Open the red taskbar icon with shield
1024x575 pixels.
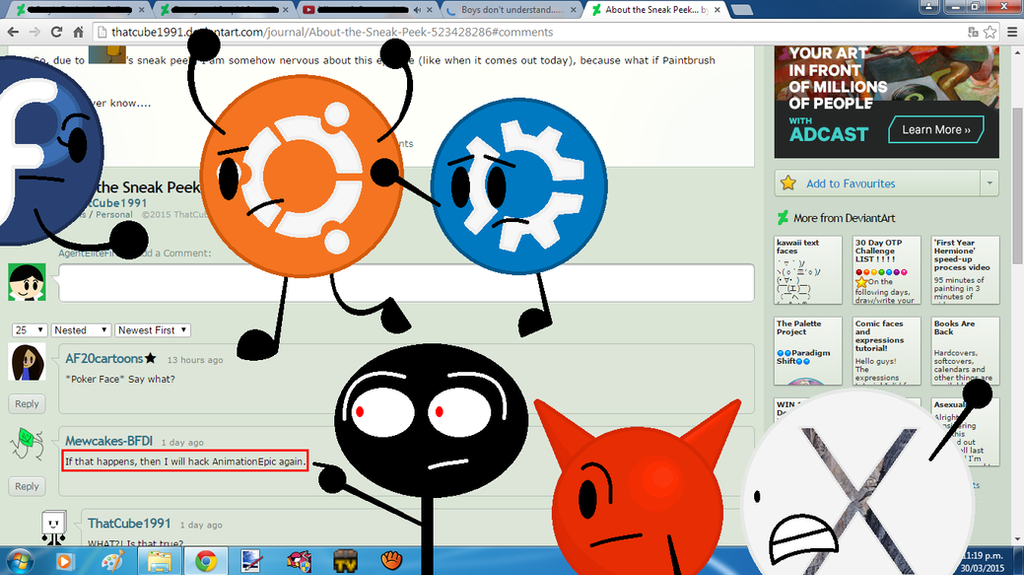(298, 561)
